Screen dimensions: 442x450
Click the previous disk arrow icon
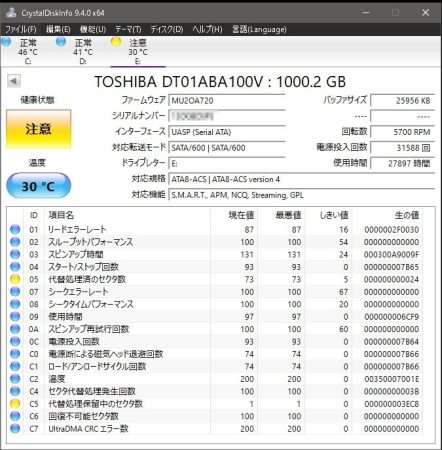[x=14, y=81]
